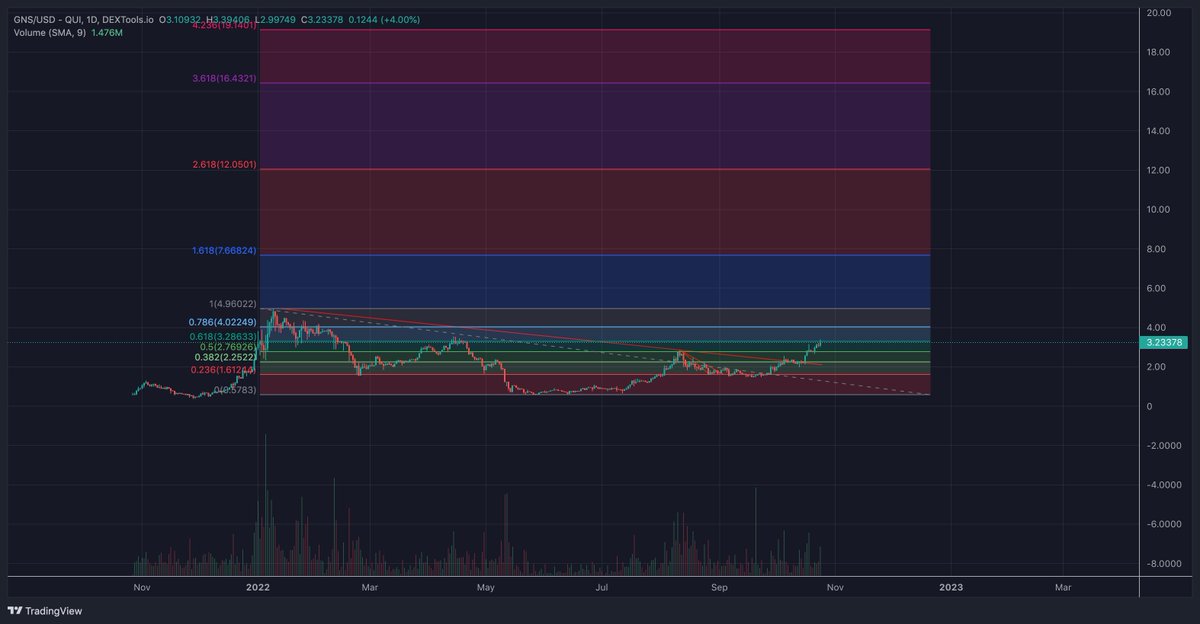
Task: Click the +4.00% change value
Action: 401,20
